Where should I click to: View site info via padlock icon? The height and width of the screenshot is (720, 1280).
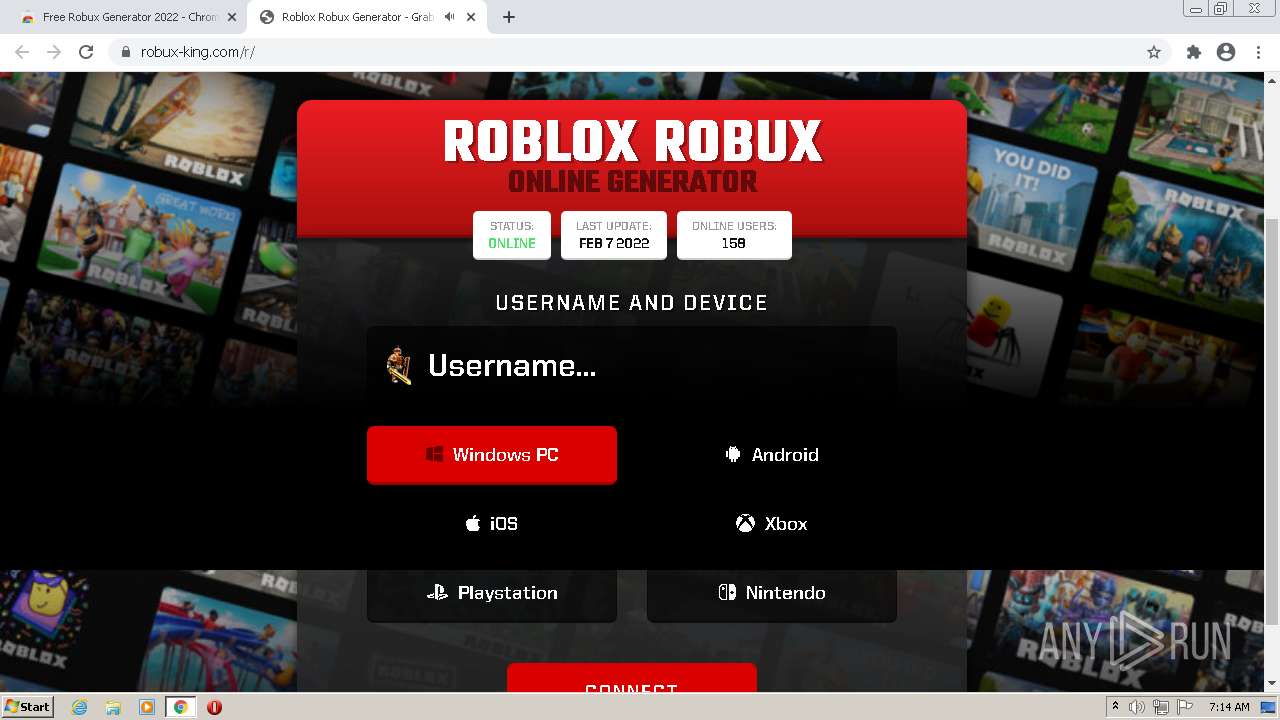125,52
